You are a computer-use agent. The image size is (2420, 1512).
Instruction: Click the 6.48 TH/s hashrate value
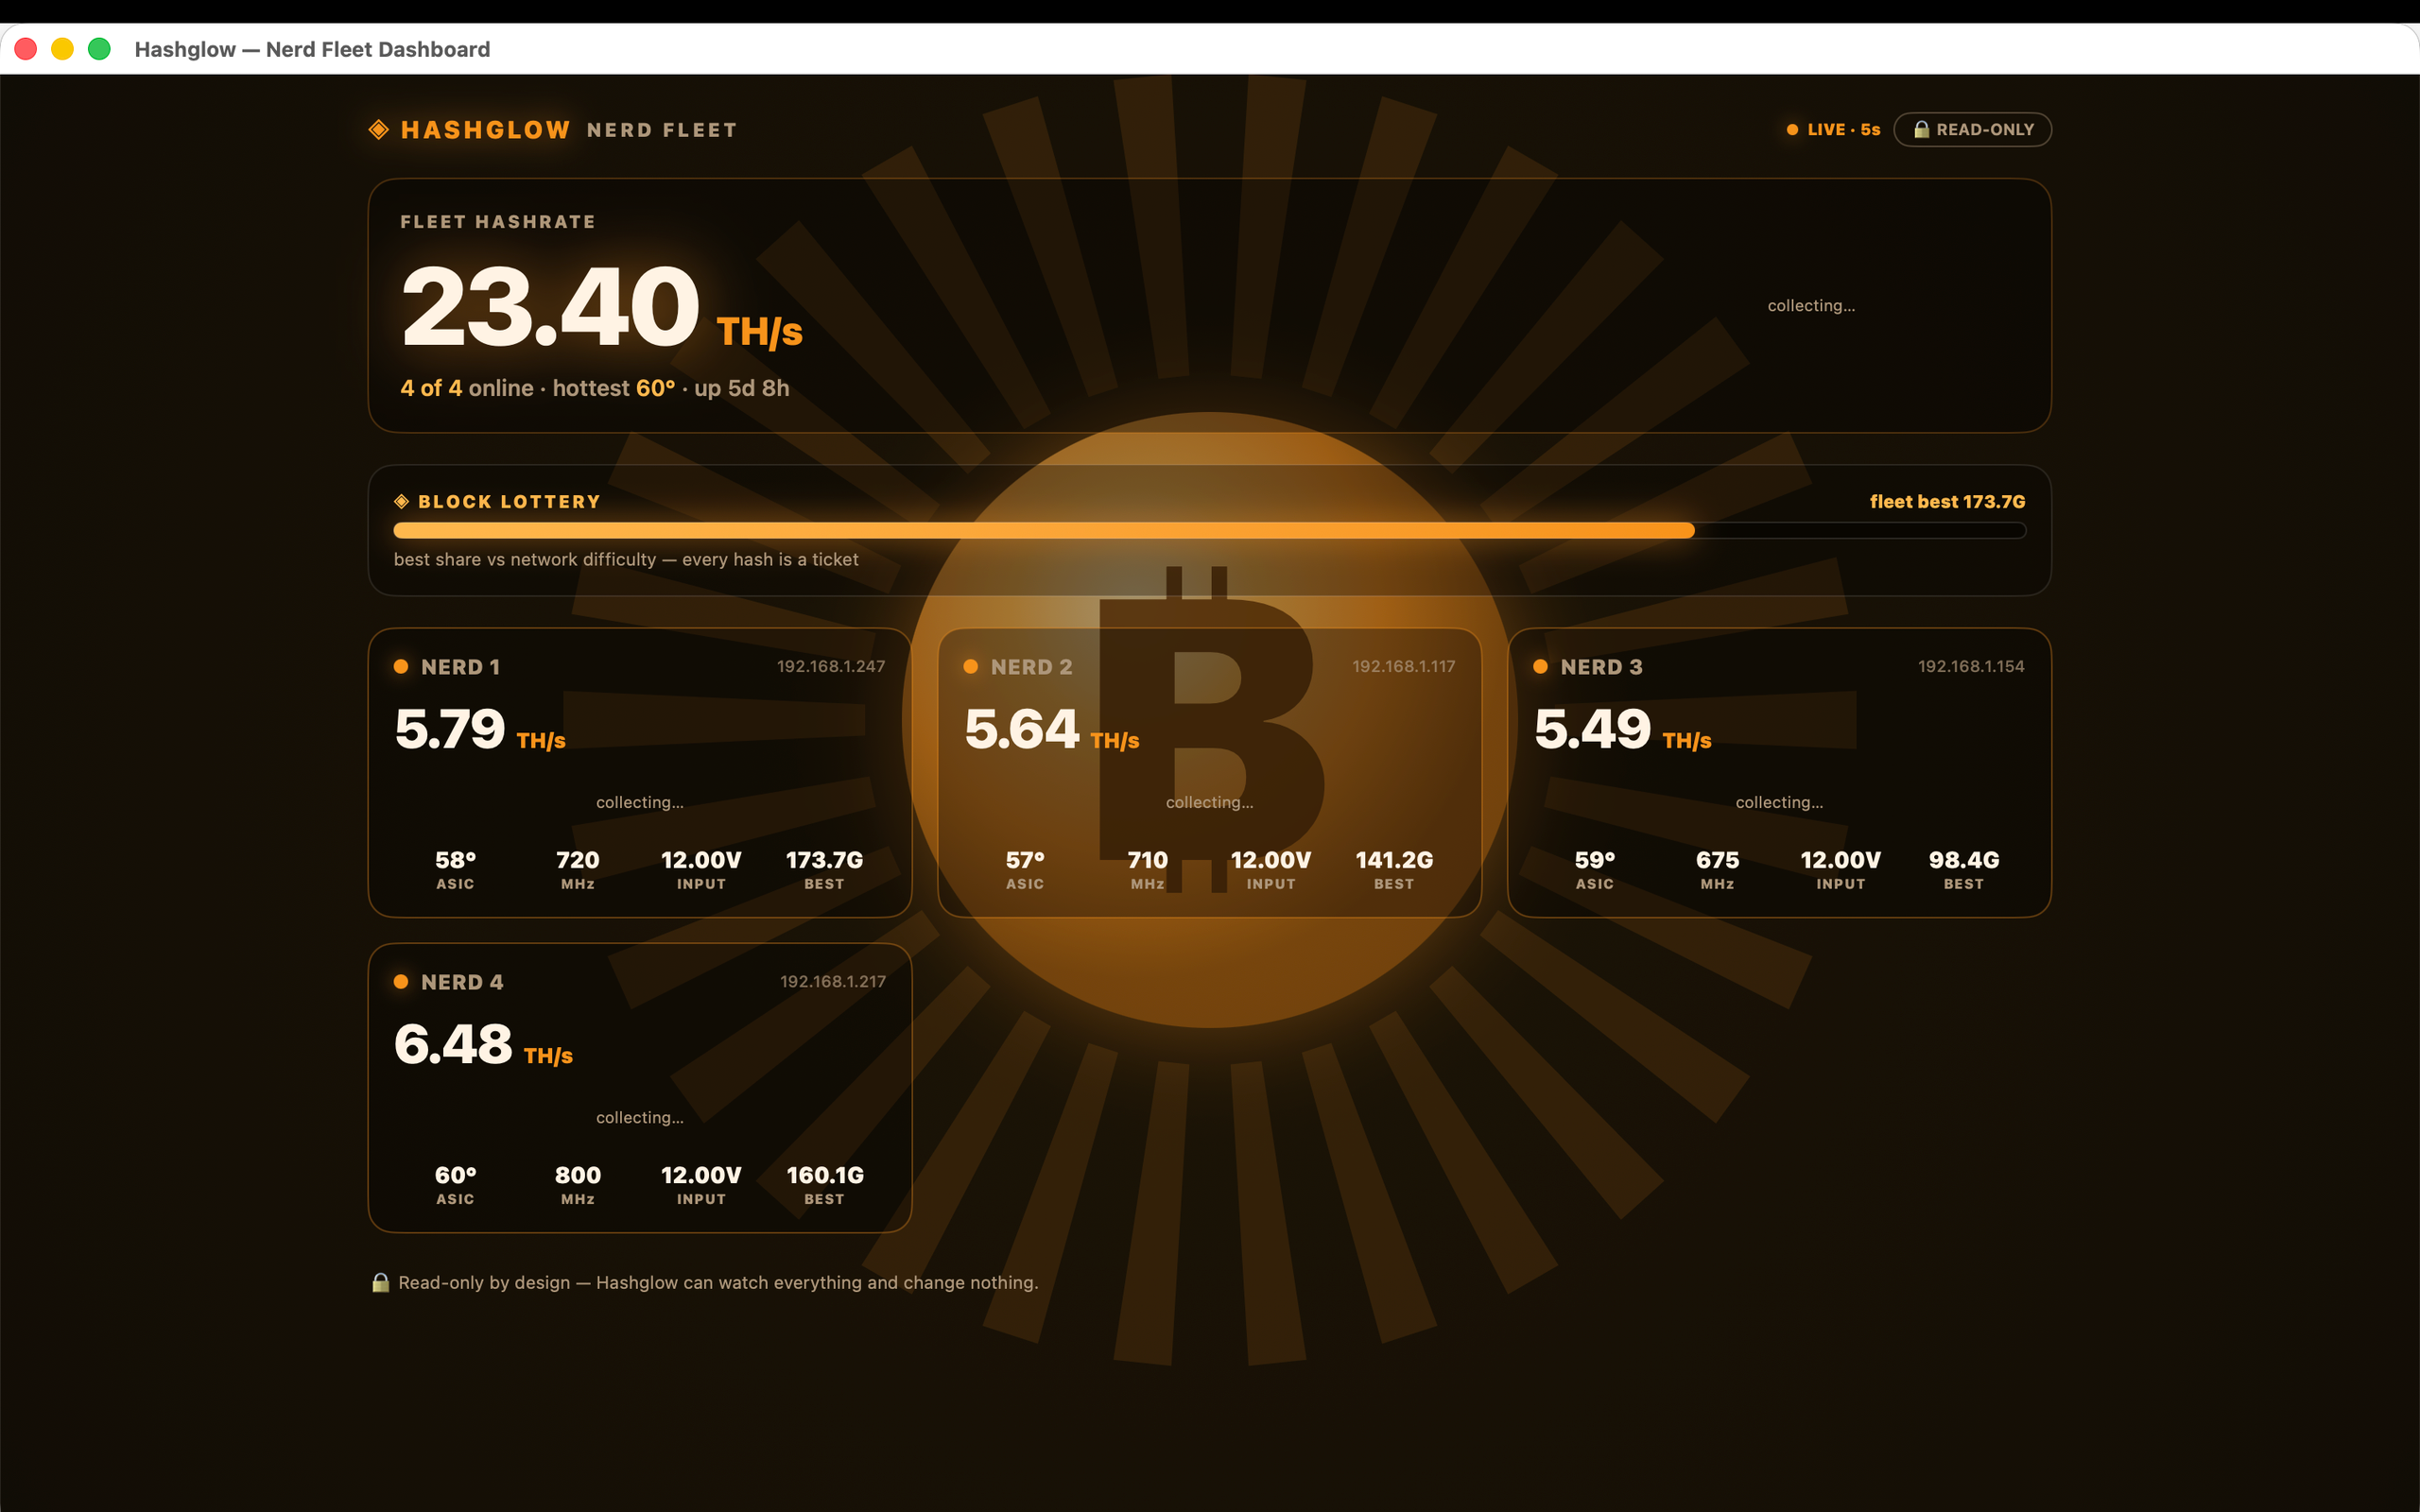[483, 1044]
